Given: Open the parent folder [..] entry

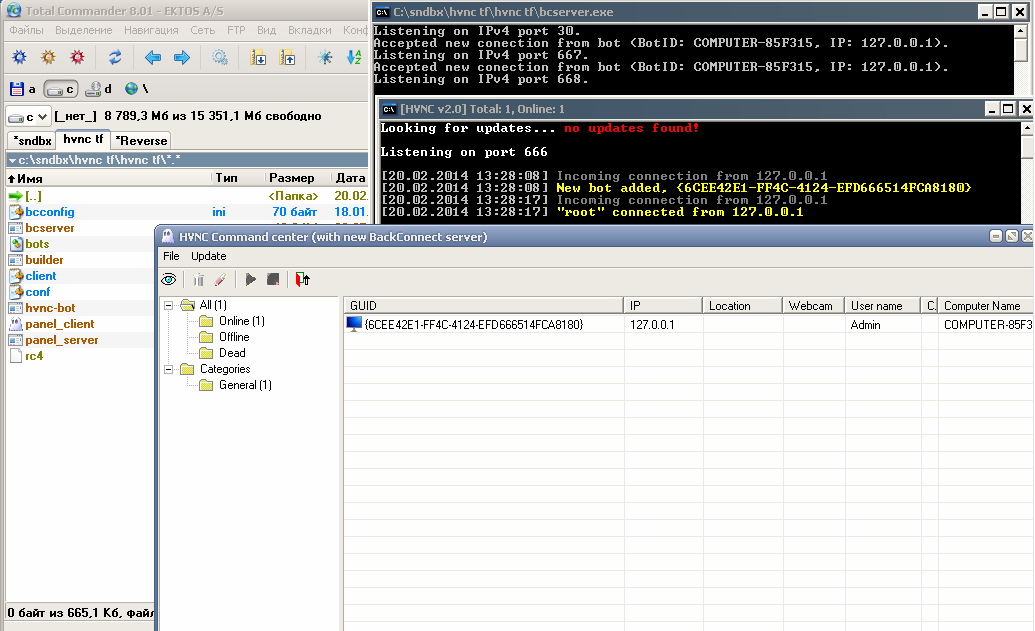Looking at the screenshot, I should [x=33, y=196].
